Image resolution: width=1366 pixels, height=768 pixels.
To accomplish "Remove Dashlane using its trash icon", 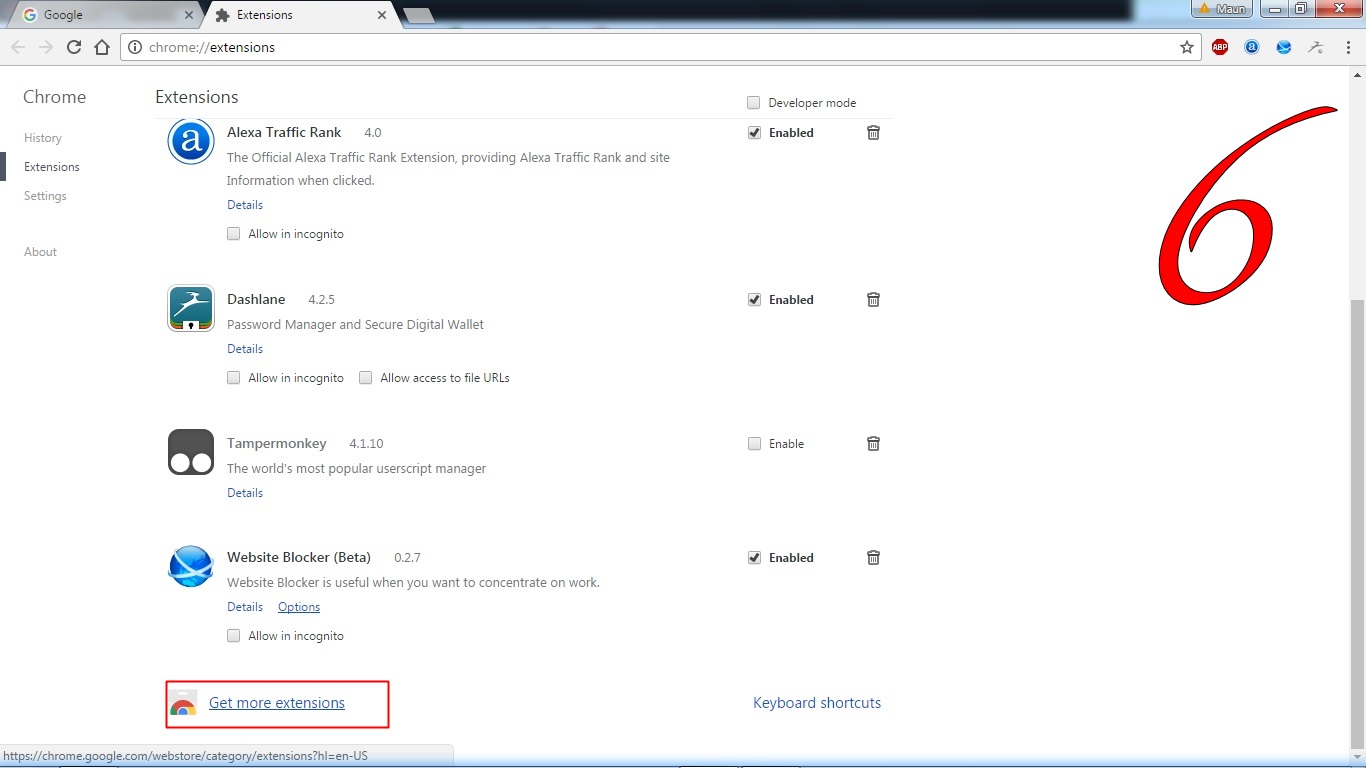I will coord(873,300).
